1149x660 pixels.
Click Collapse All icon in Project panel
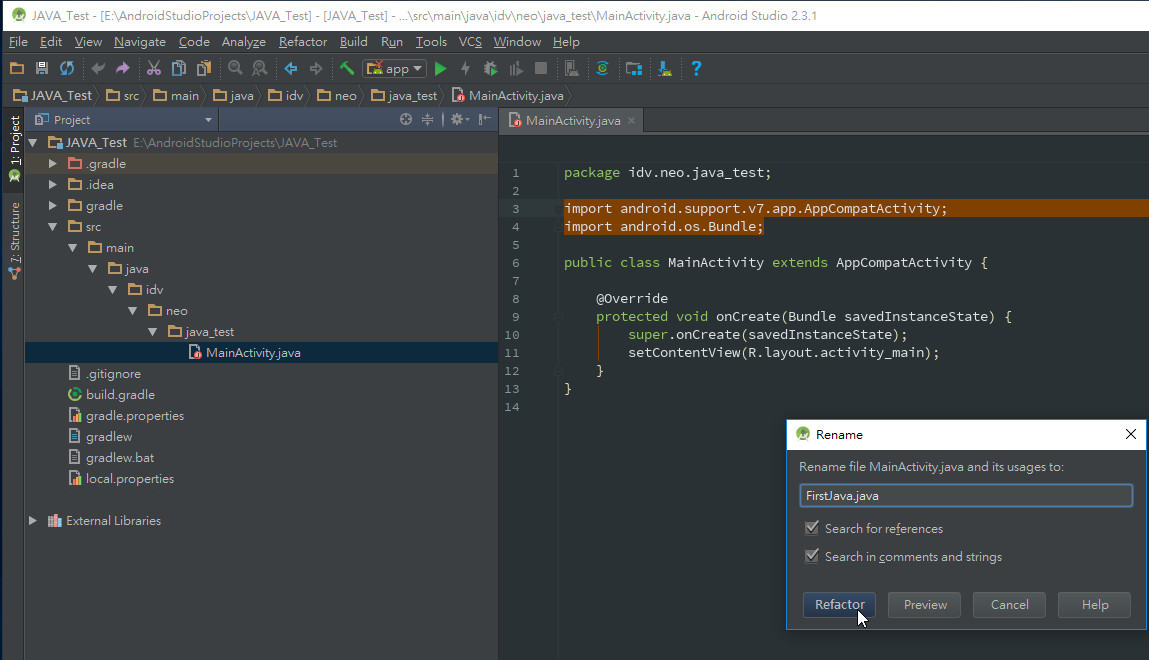[x=427, y=119]
